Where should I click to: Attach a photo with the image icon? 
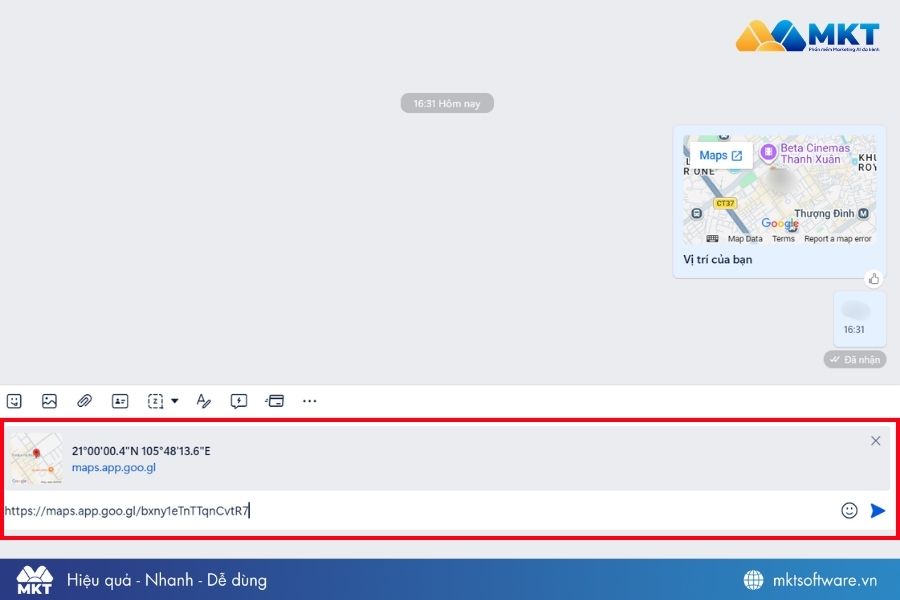click(49, 401)
